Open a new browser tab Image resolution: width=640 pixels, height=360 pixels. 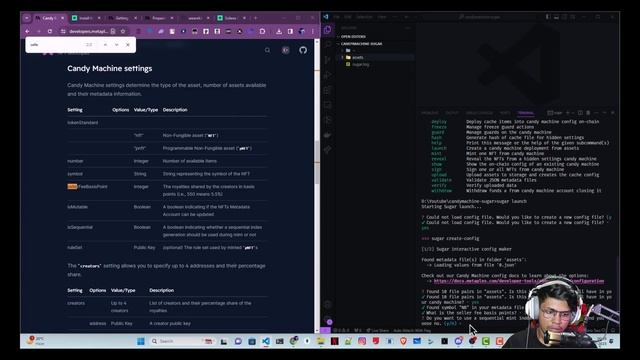click(256, 18)
